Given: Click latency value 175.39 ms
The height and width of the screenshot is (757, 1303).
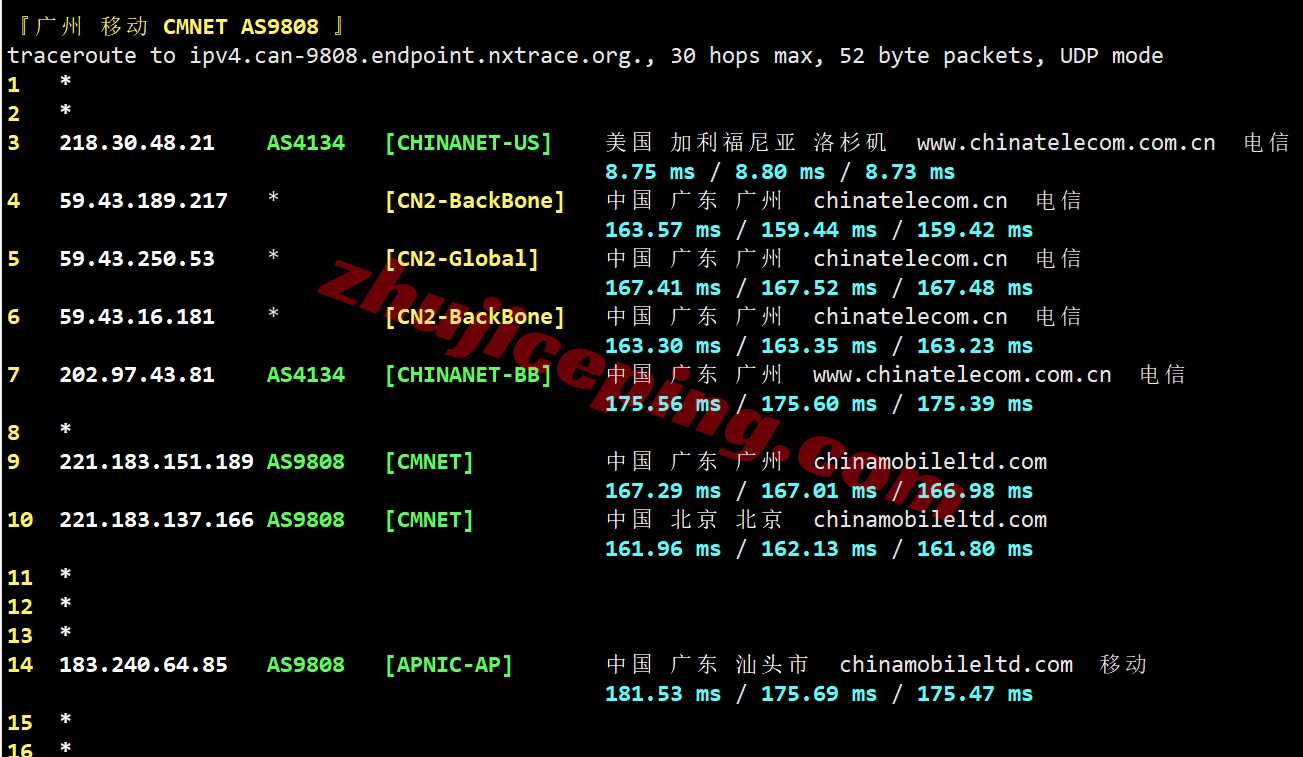Looking at the screenshot, I should (975, 404).
